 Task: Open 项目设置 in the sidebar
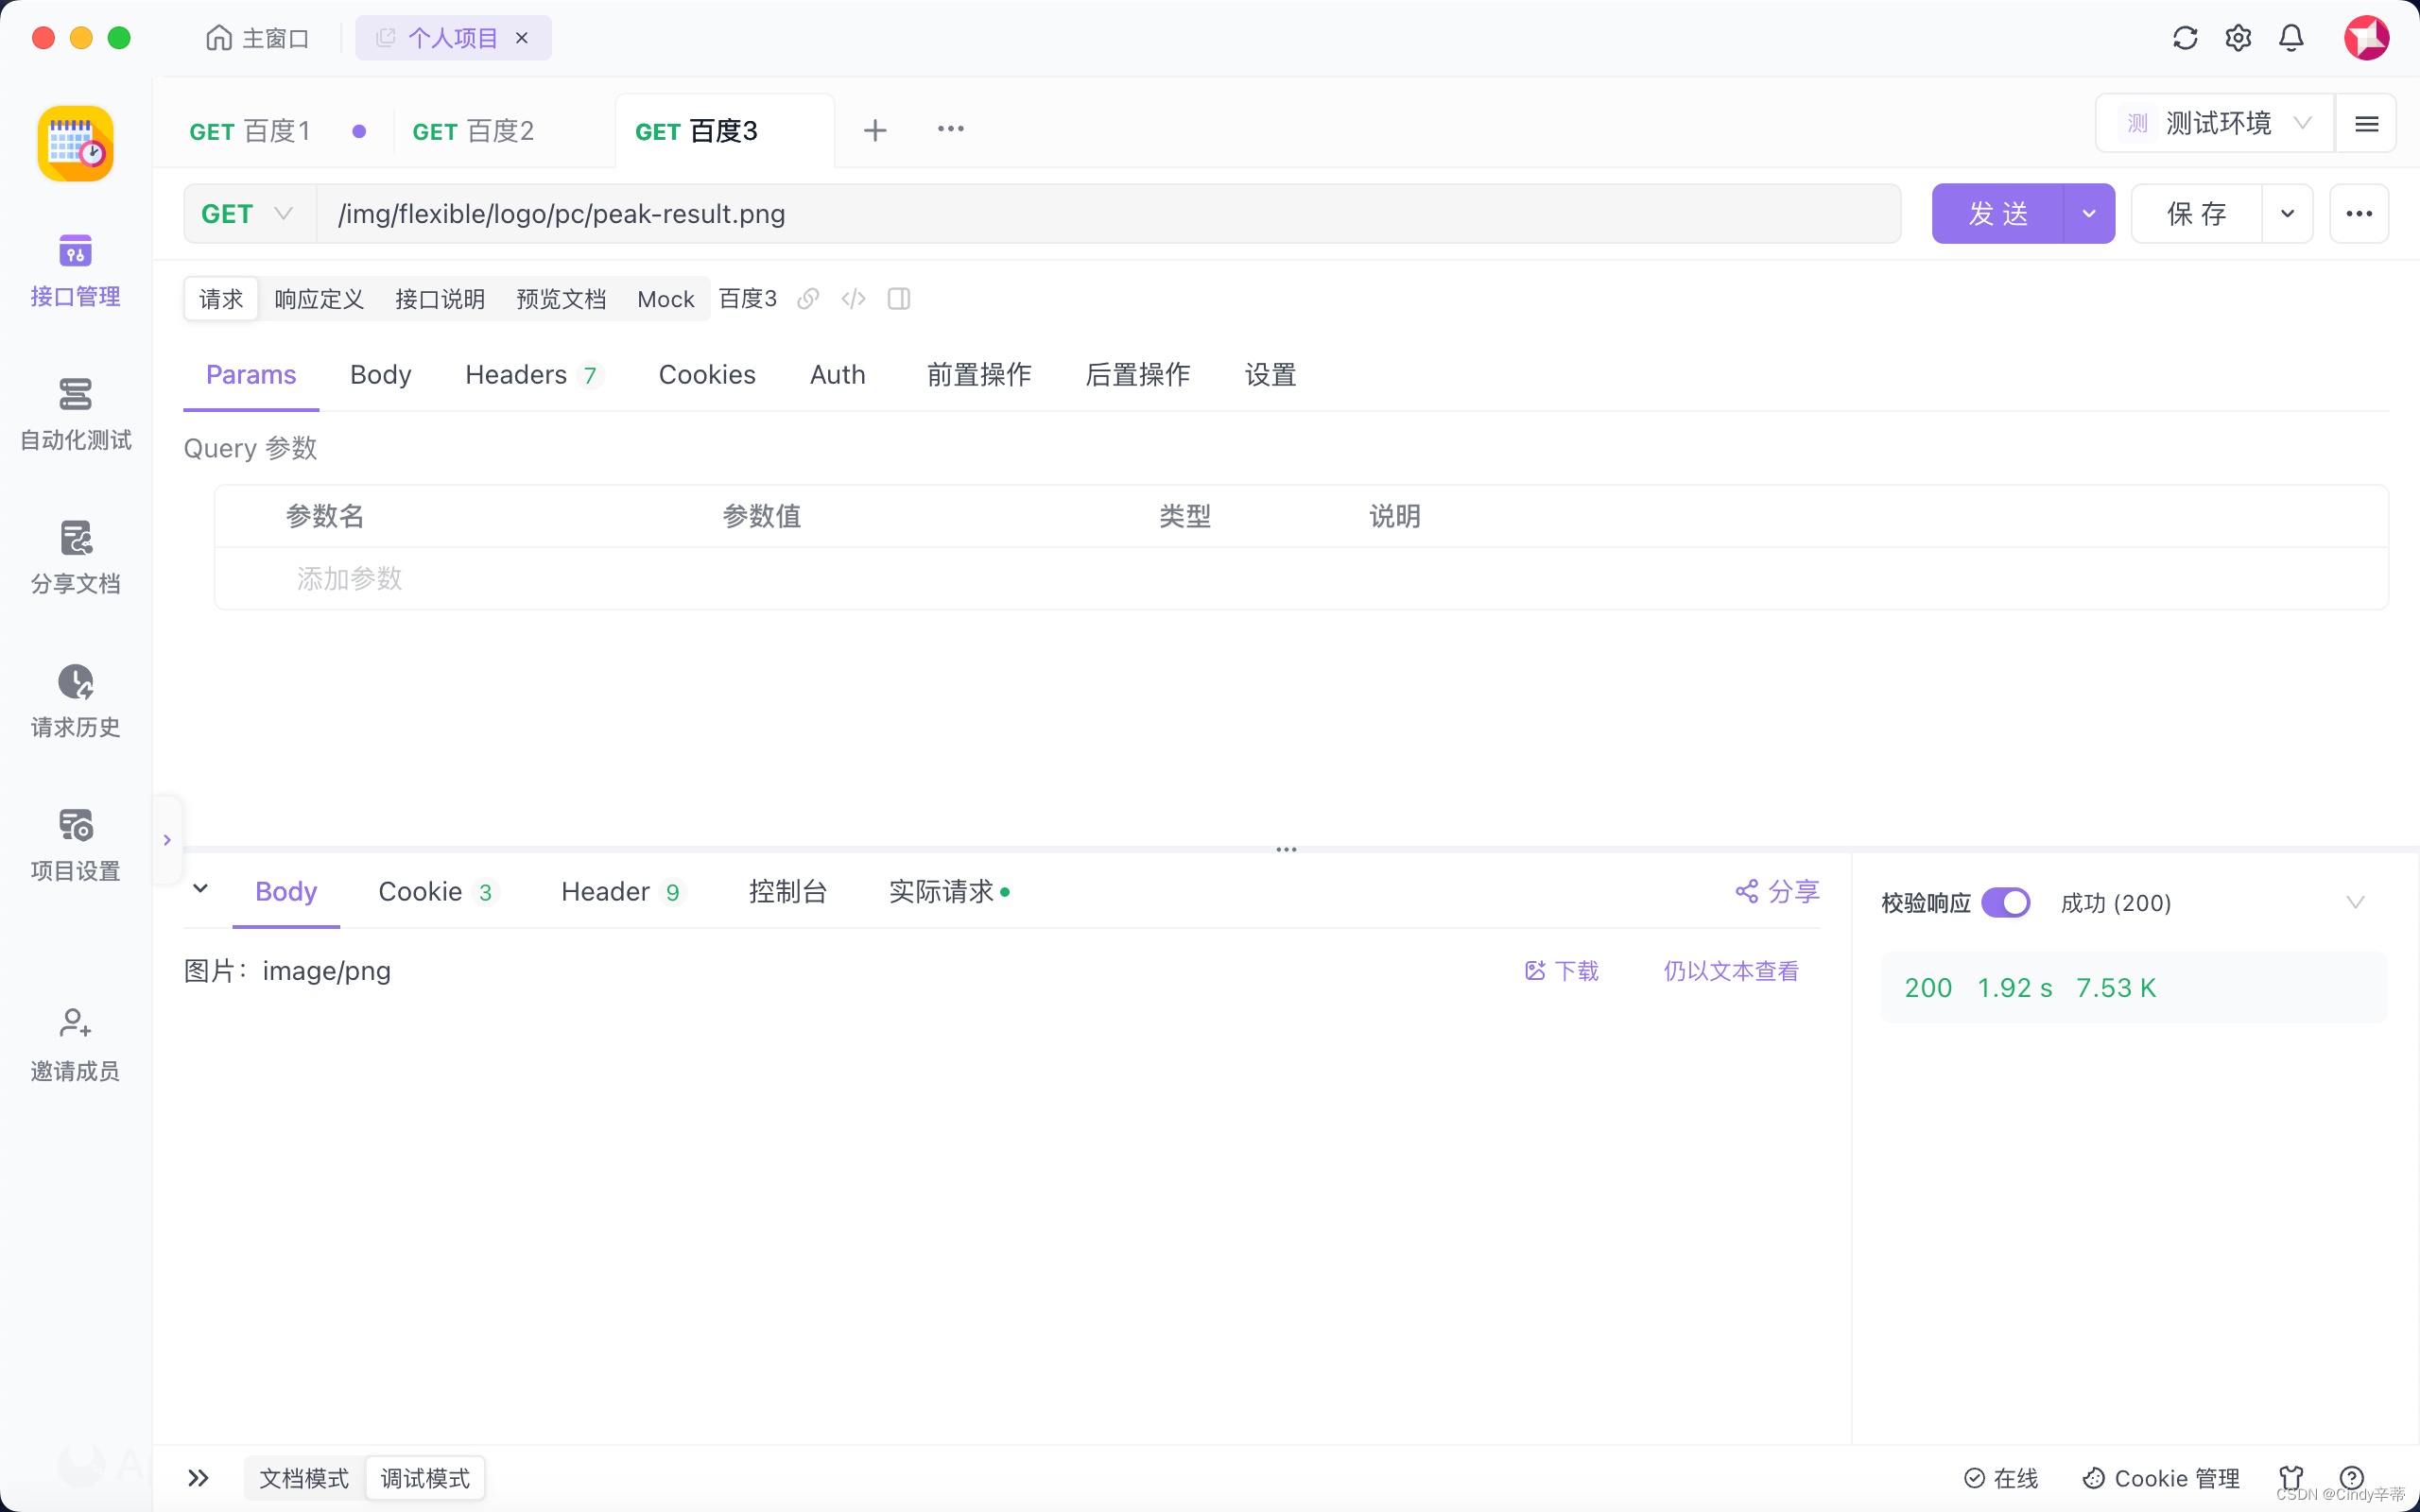[x=75, y=845]
